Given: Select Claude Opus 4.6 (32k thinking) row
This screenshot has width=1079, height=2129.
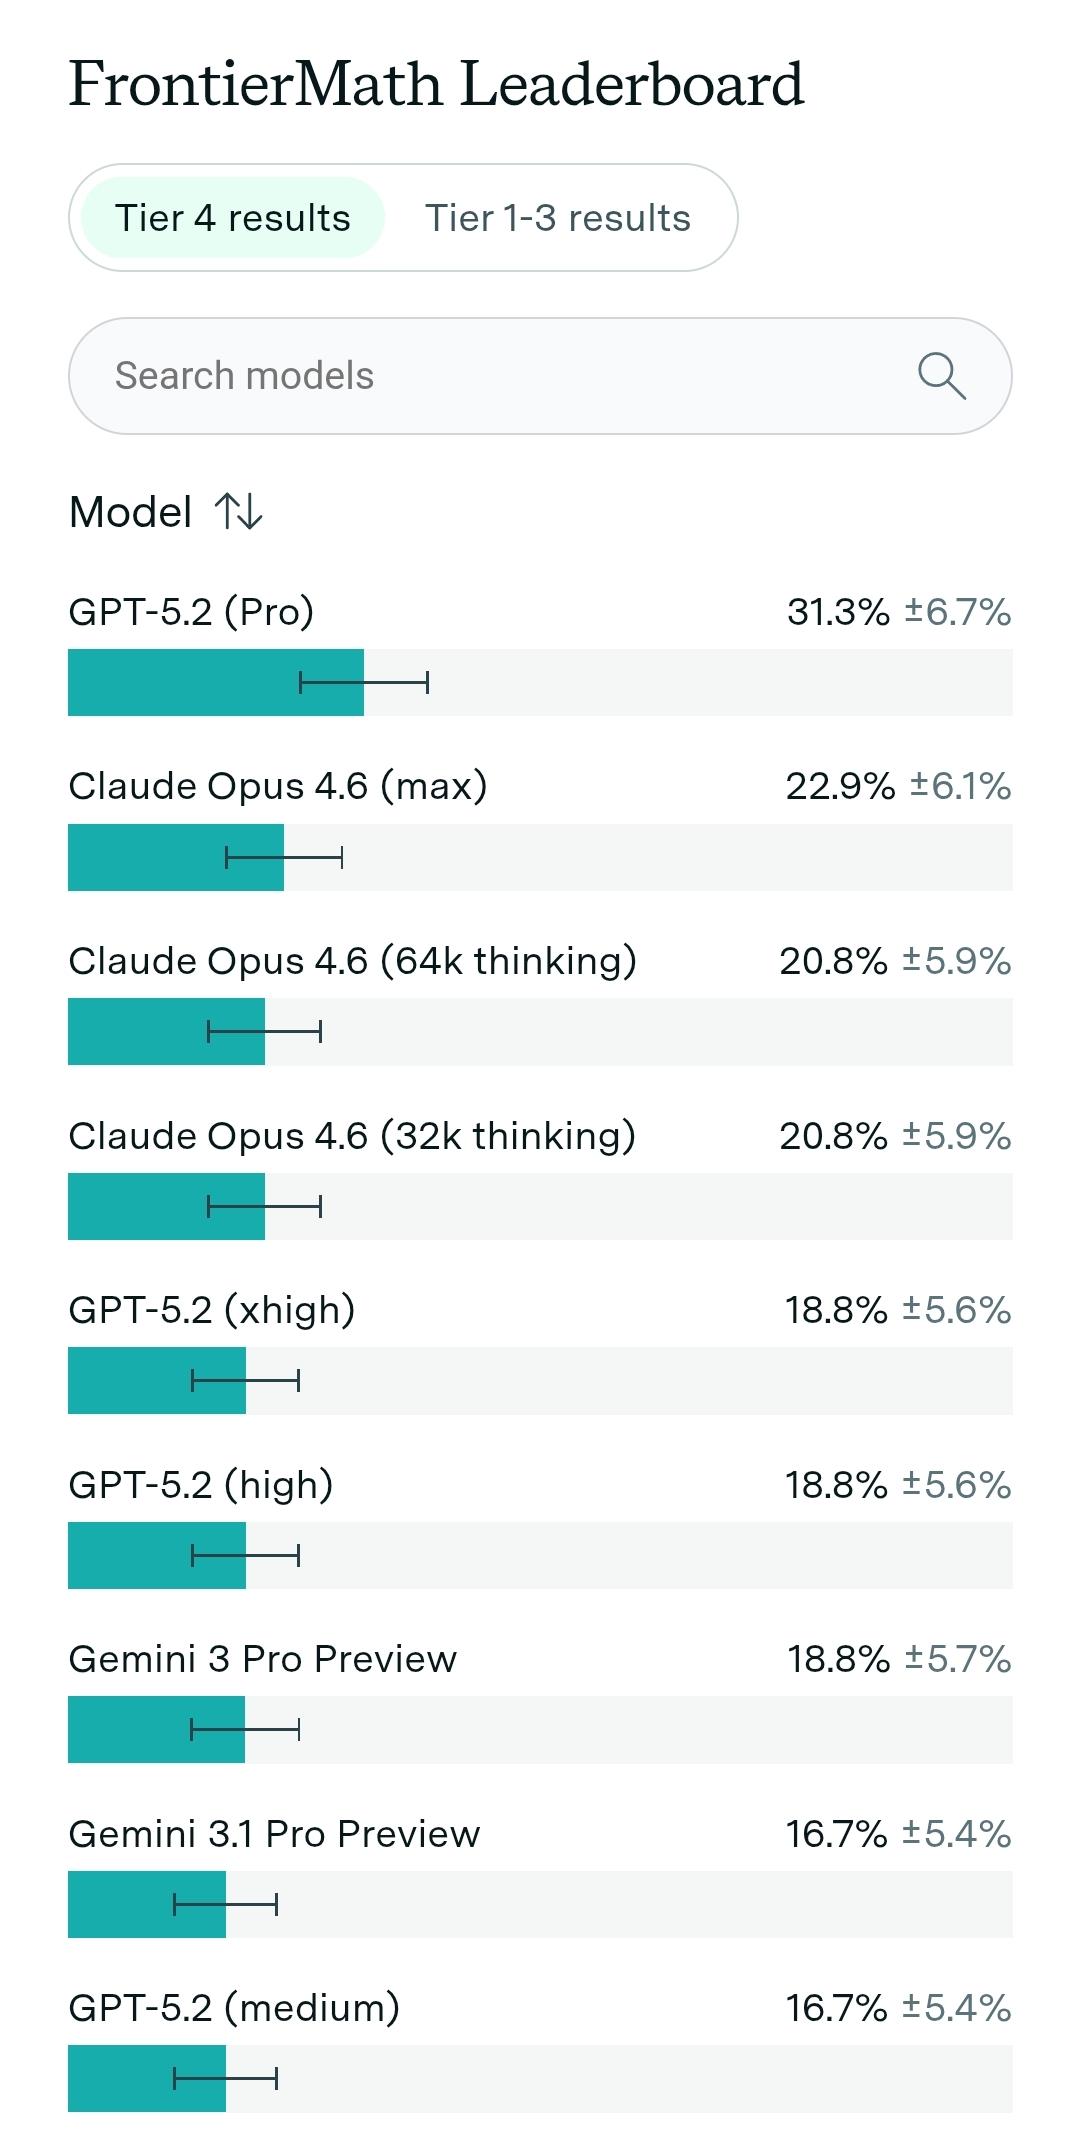Looking at the screenshot, I should click(352, 1136).
